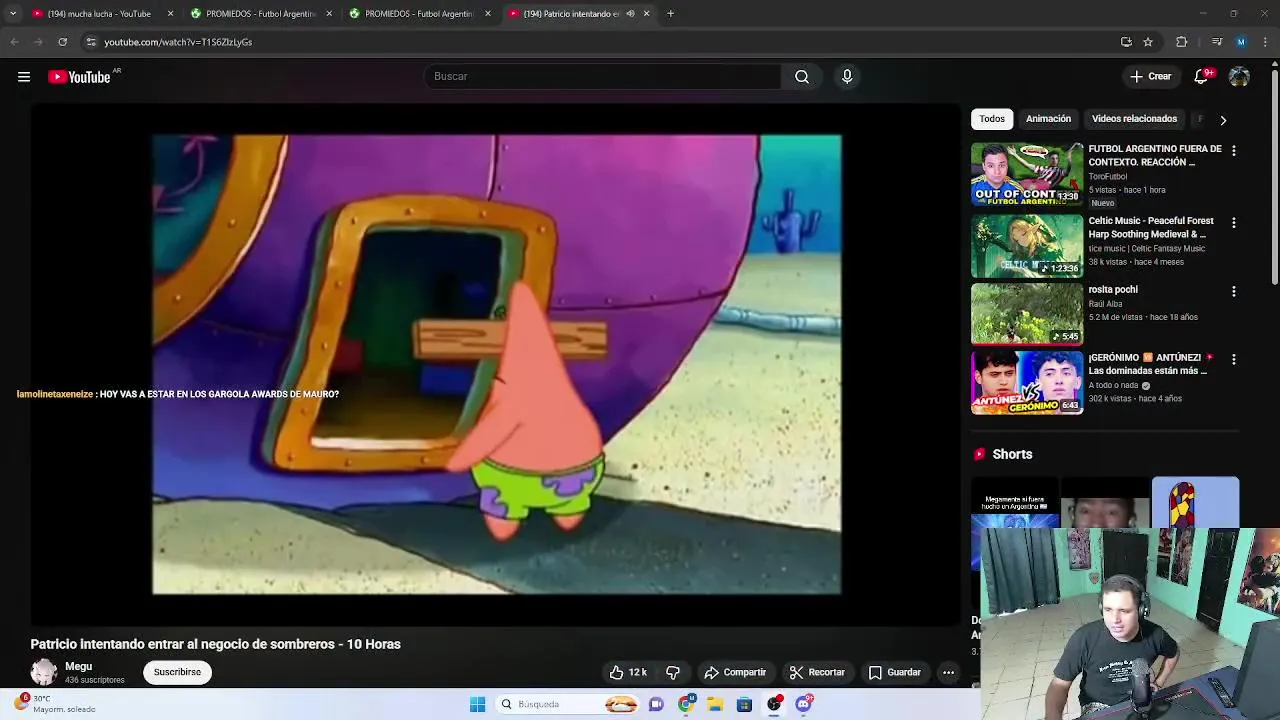This screenshot has width=1280, height=720.
Task: Click the Patrick Star video player
Action: click(496, 364)
